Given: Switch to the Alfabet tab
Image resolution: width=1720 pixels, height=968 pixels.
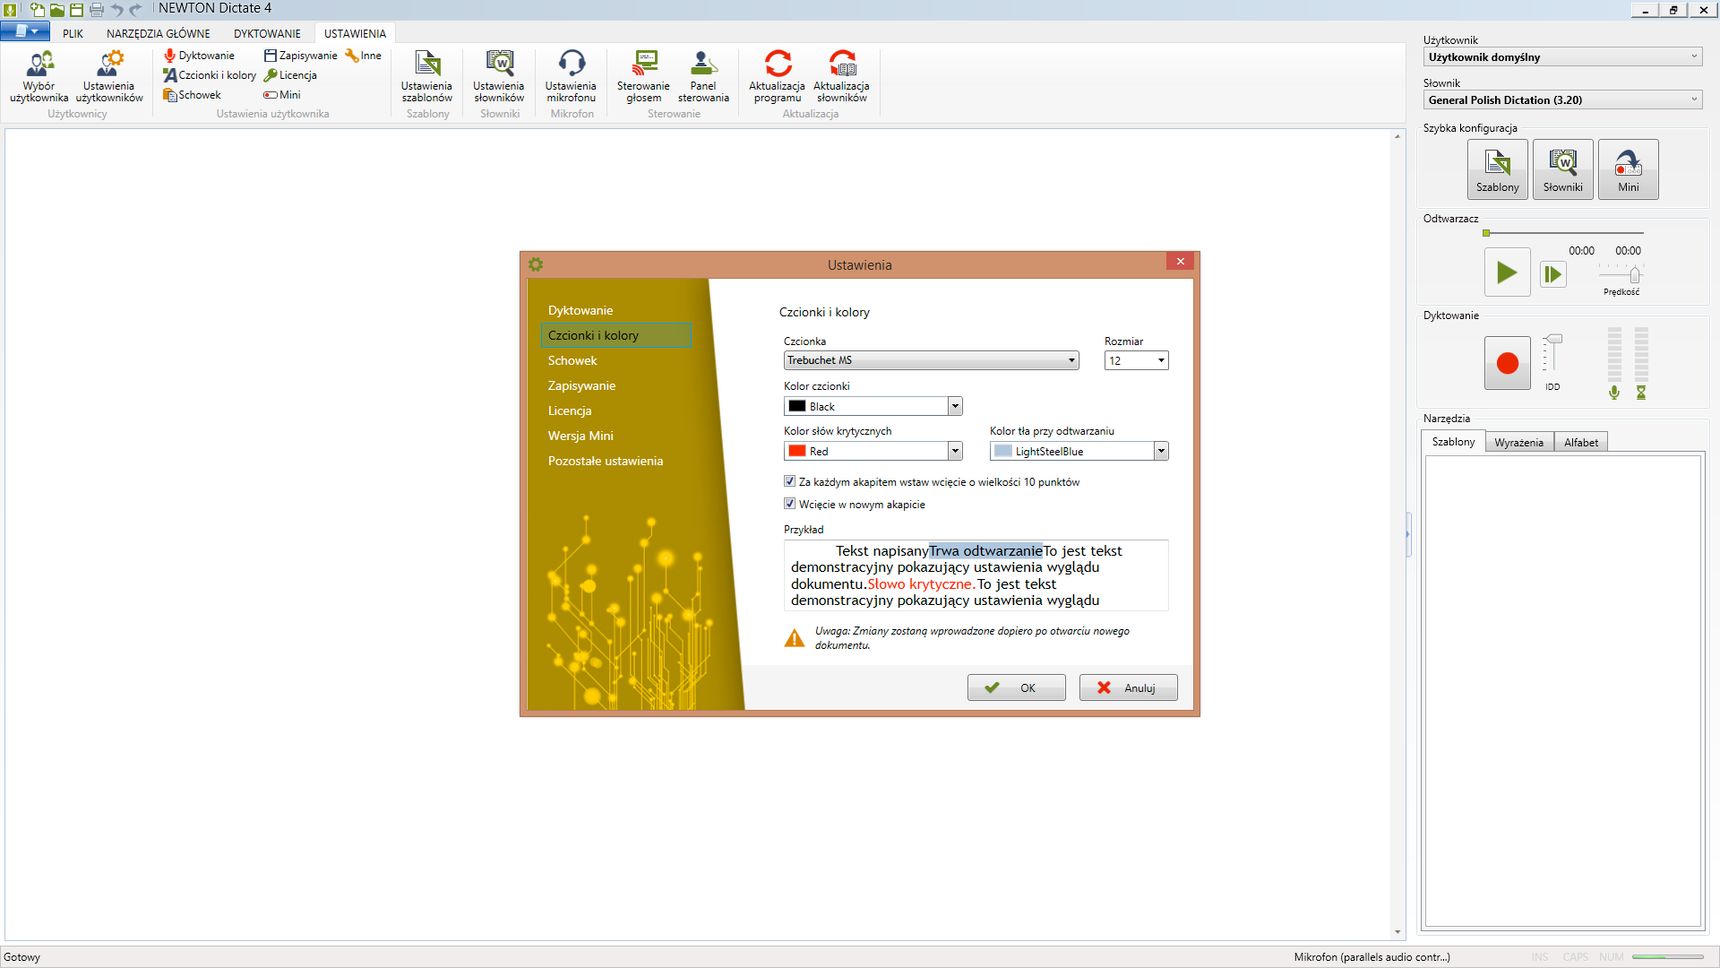Looking at the screenshot, I should click(1581, 442).
